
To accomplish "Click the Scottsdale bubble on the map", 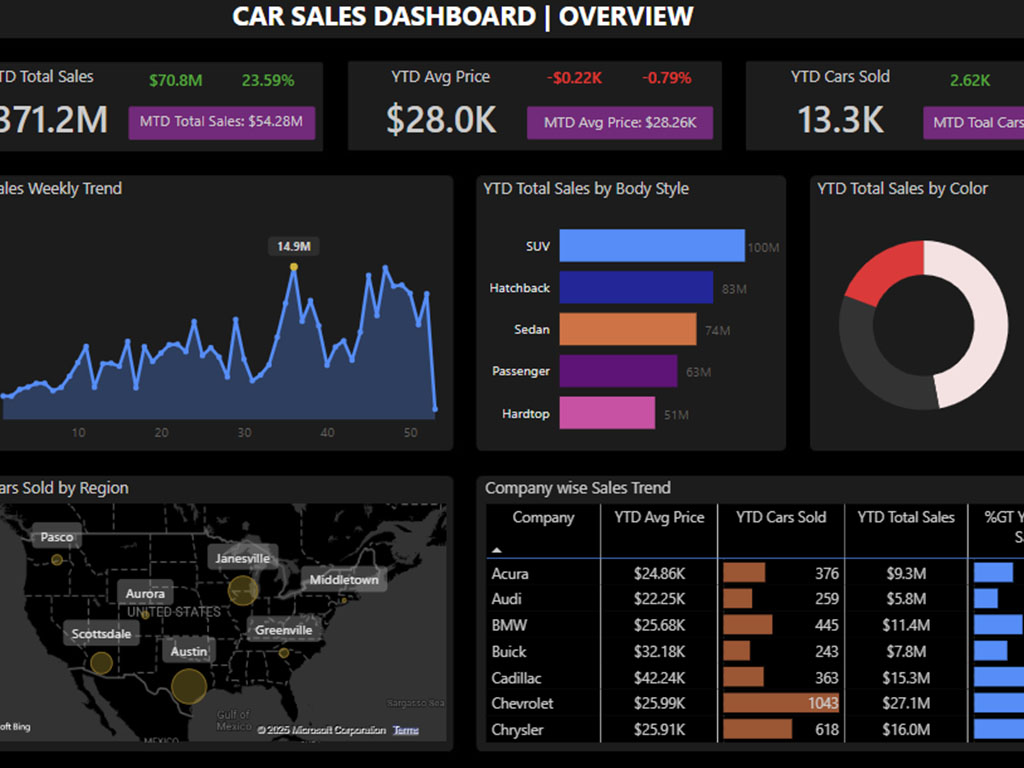I will (101, 663).
